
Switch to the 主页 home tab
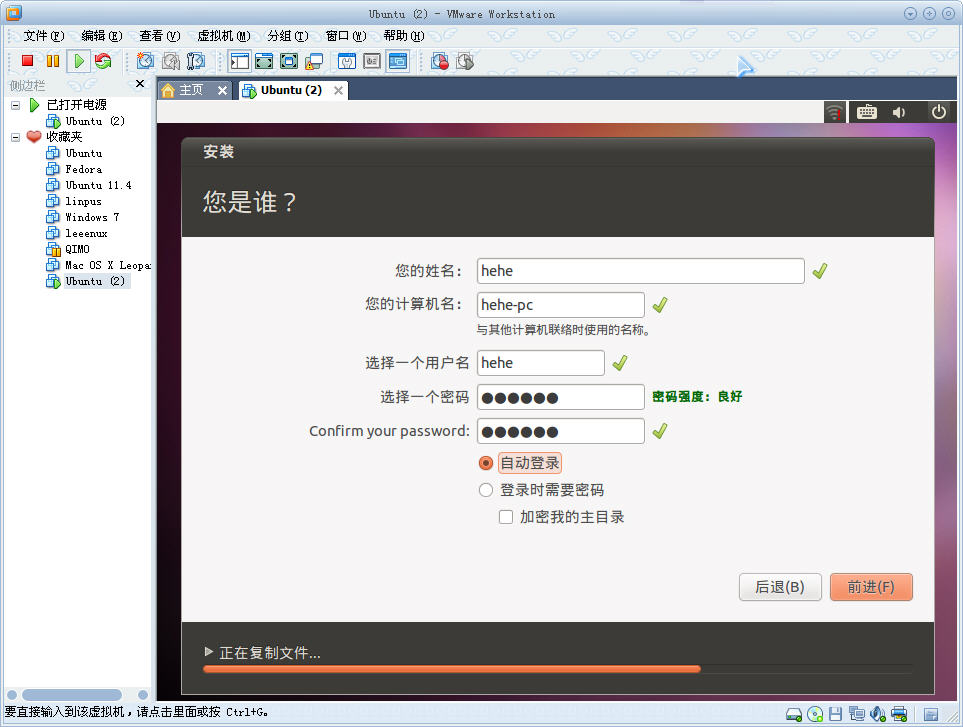tap(190, 90)
